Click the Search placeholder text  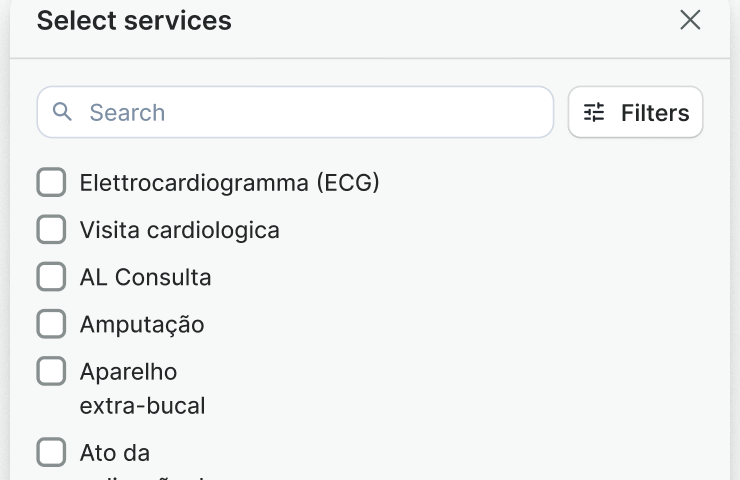pyautogui.click(x=127, y=112)
